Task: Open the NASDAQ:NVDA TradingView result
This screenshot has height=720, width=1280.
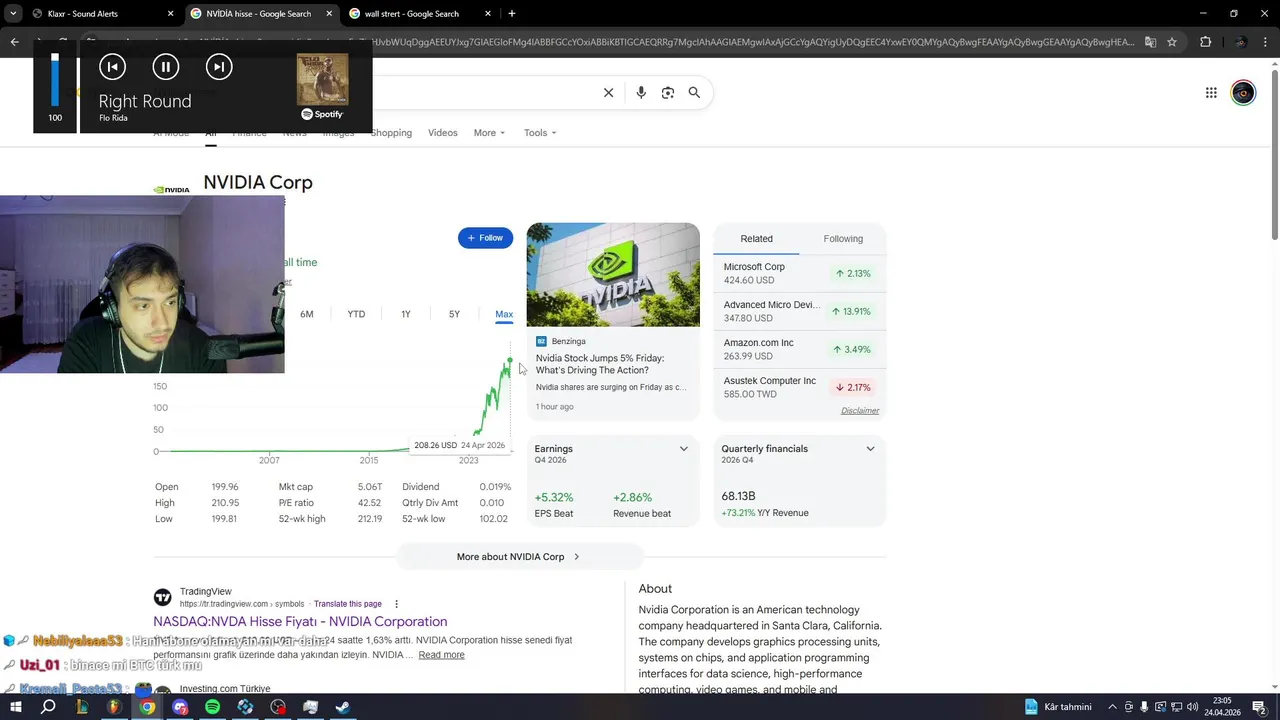Action: [x=300, y=622]
